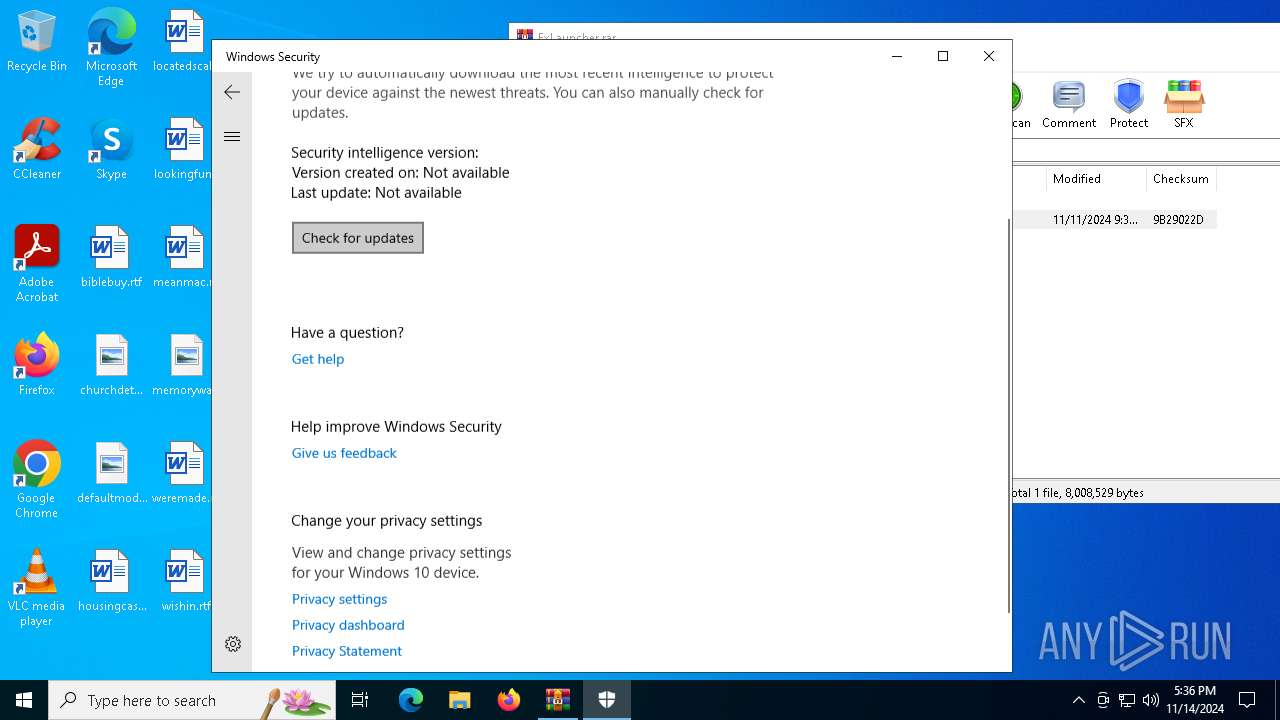Viewport: 1280px width, 720px height.
Task: Open the Recycle Bin desktop icon
Action: click(x=37, y=42)
